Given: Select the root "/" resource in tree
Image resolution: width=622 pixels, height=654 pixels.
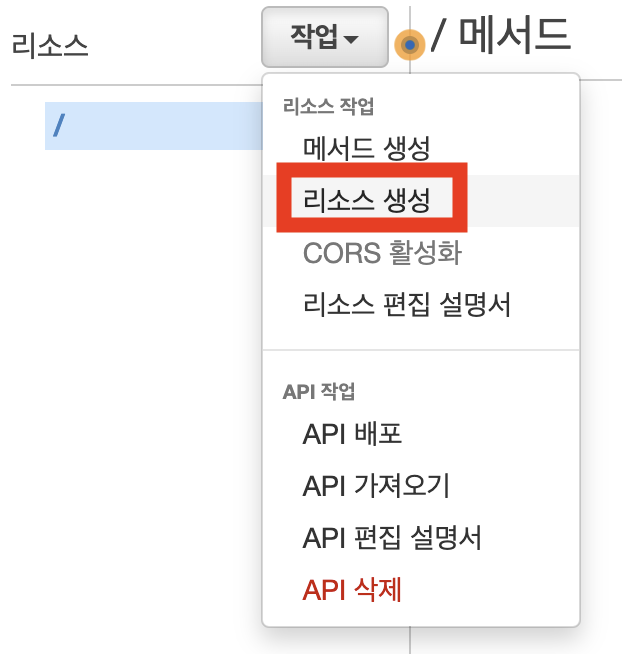Looking at the screenshot, I should [x=154, y=126].
